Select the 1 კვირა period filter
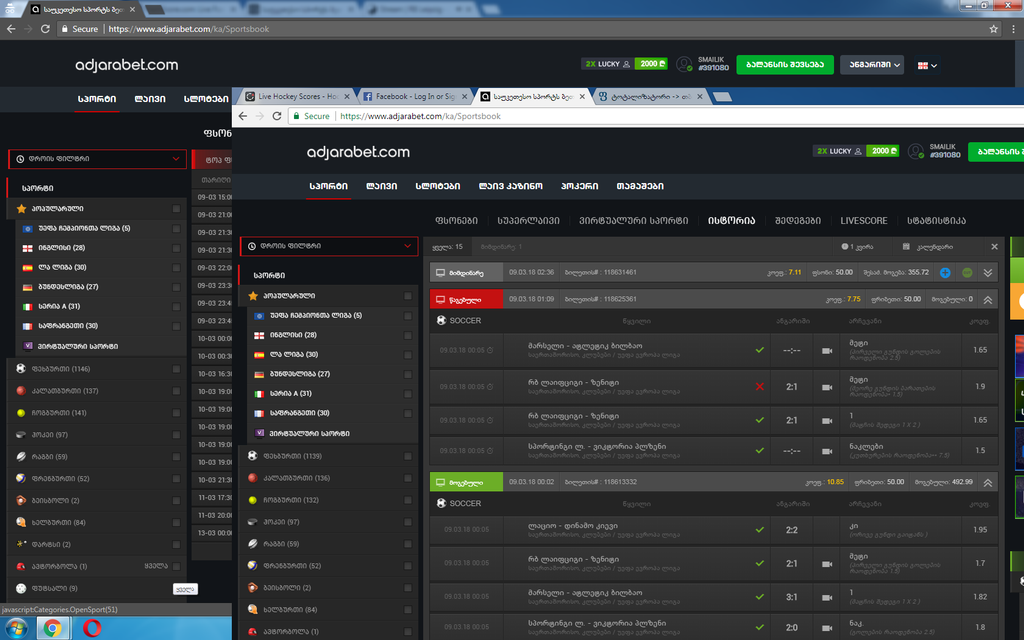This screenshot has width=1024, height=640. point(857,247)
